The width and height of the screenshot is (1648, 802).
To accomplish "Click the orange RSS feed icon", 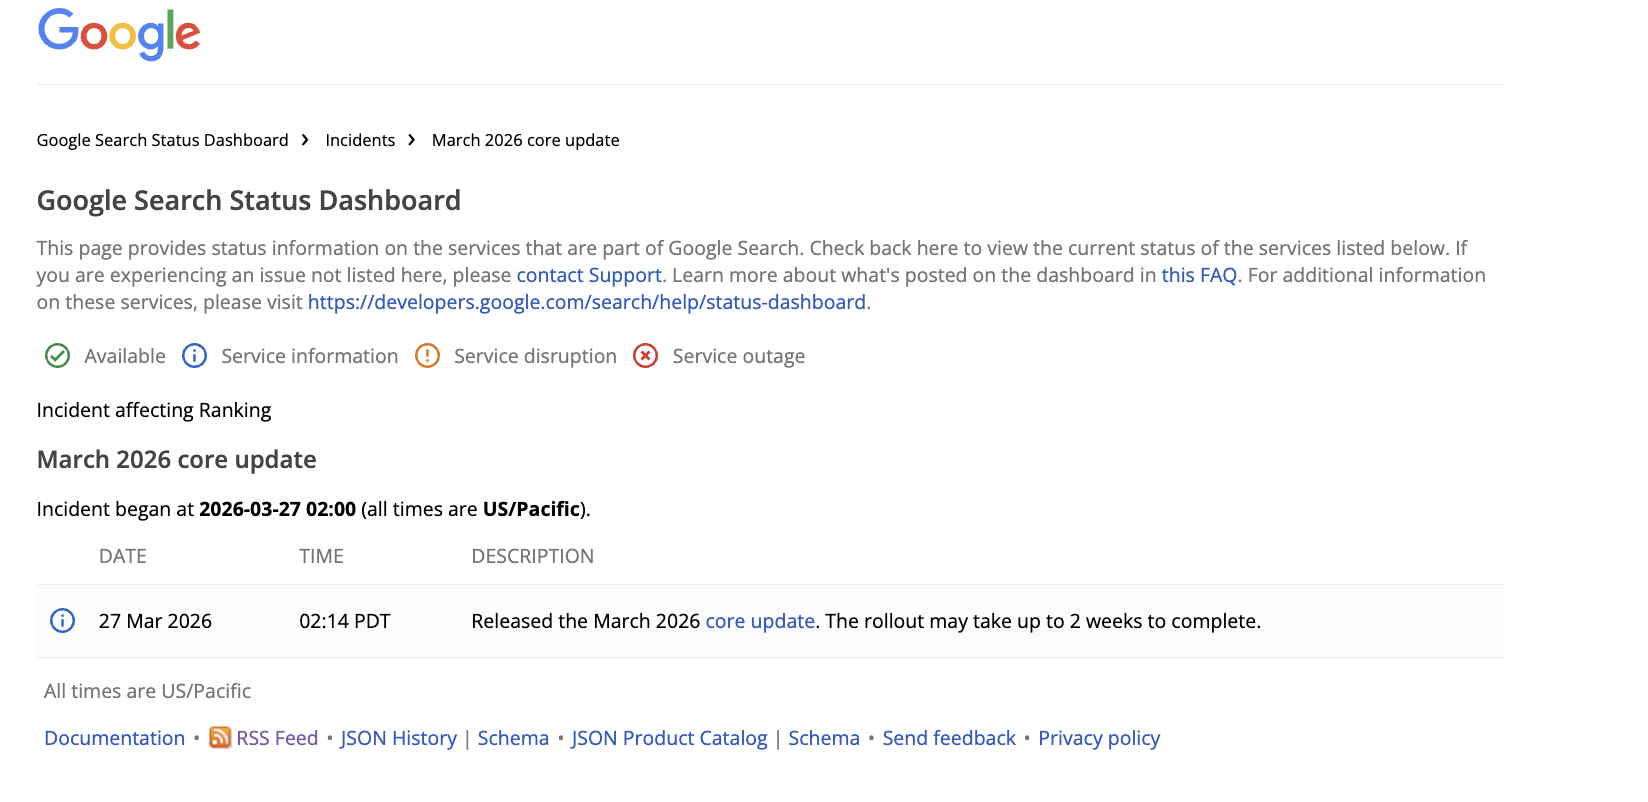I will [220, 738].
